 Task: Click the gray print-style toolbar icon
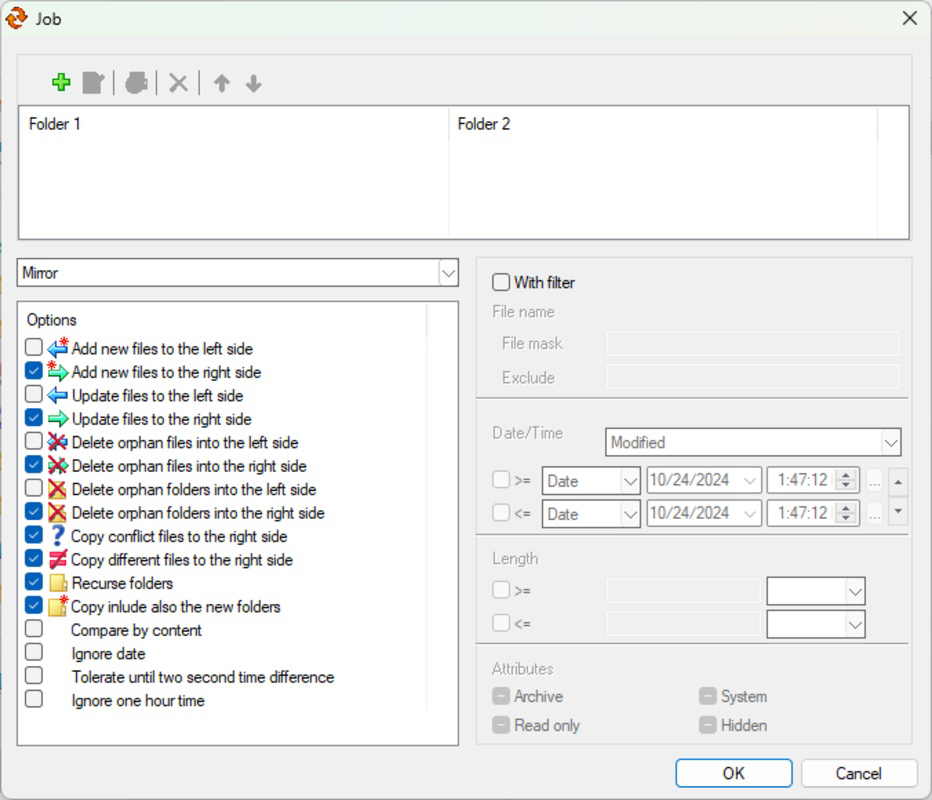136,83
